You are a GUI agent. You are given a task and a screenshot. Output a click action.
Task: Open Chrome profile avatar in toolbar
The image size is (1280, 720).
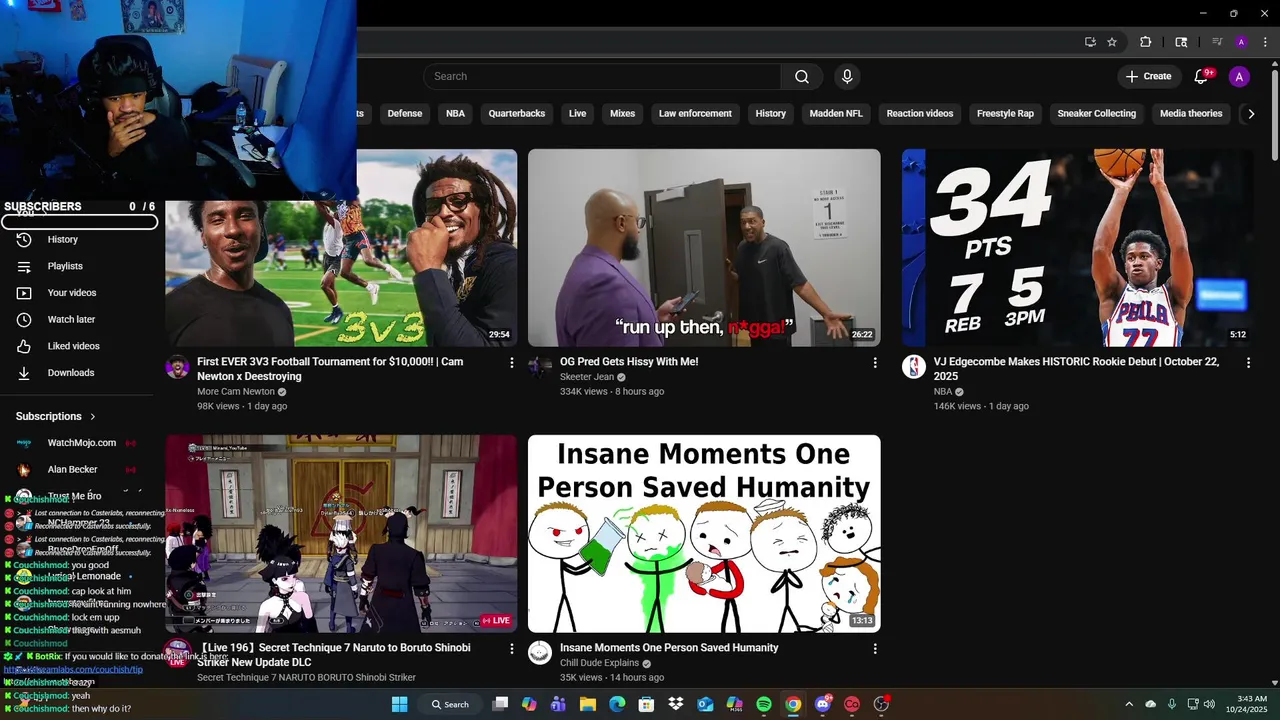(1241, 42)
